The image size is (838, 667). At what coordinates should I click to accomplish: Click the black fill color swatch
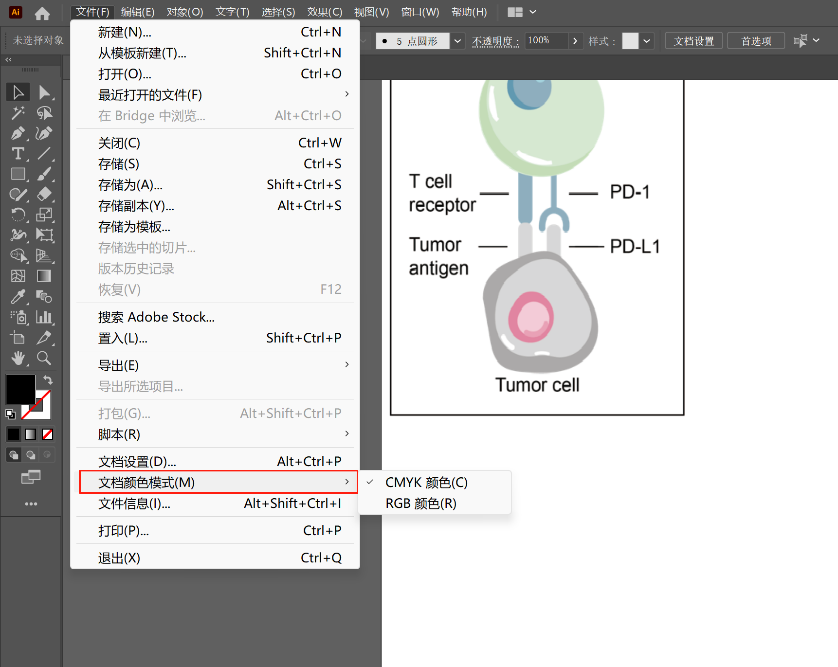[x=19, y=389]
